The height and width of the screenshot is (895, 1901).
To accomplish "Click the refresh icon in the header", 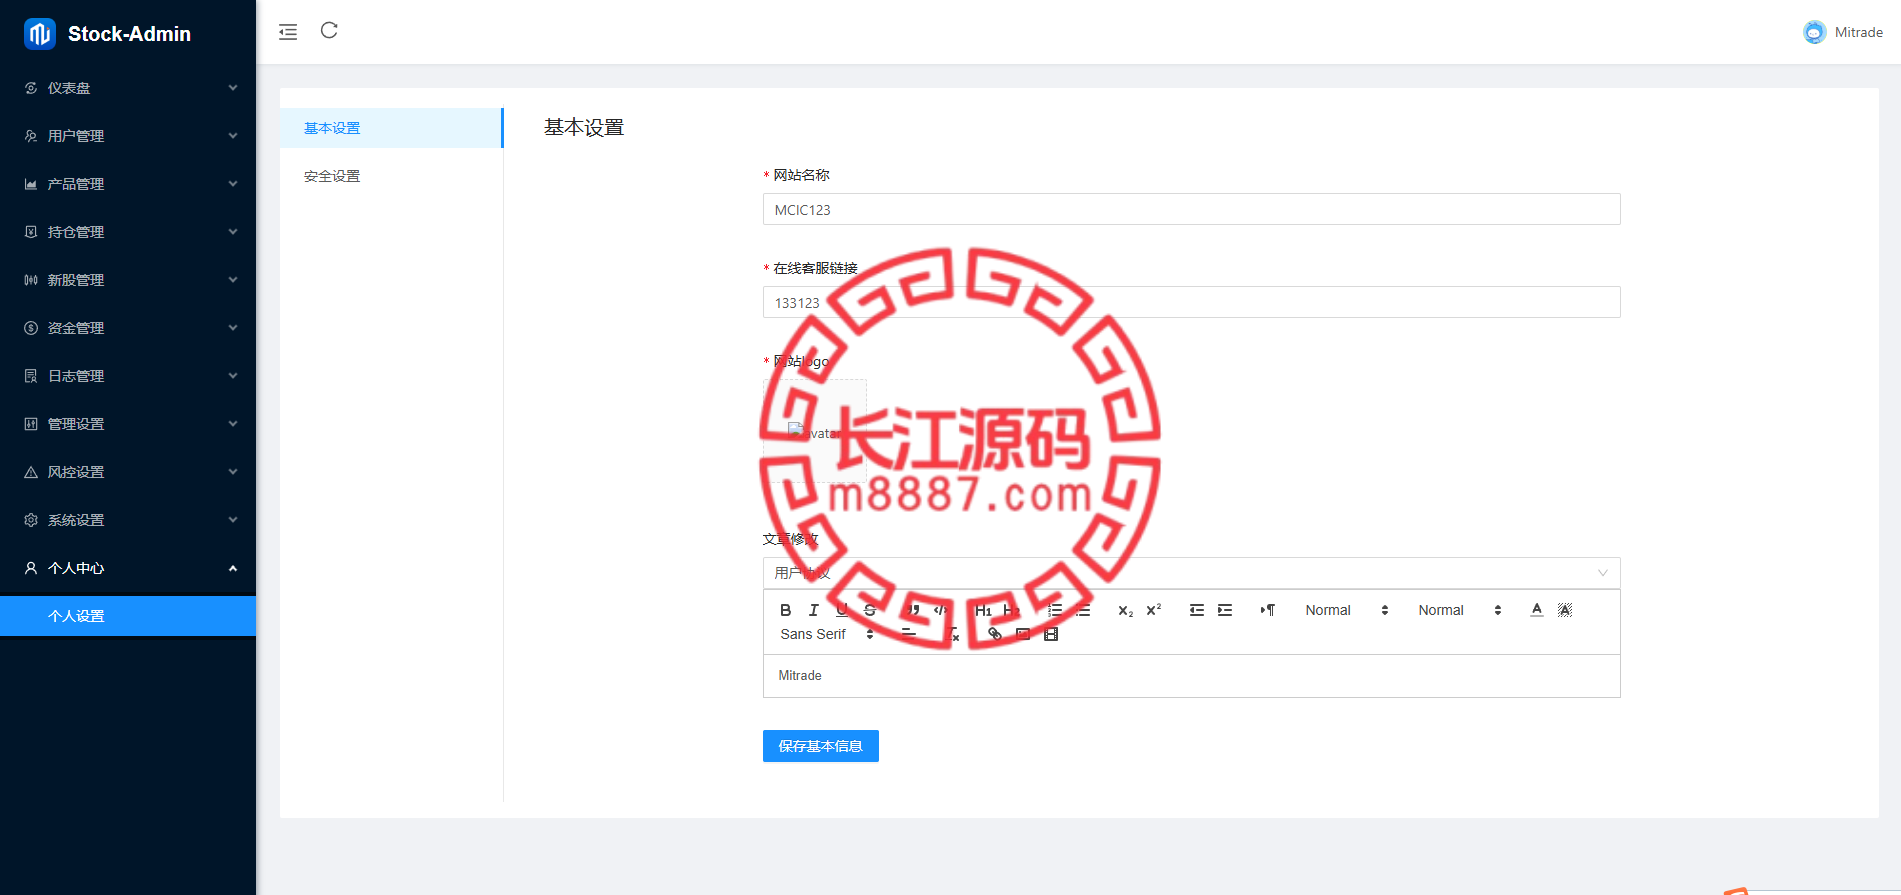I will 329,31.
